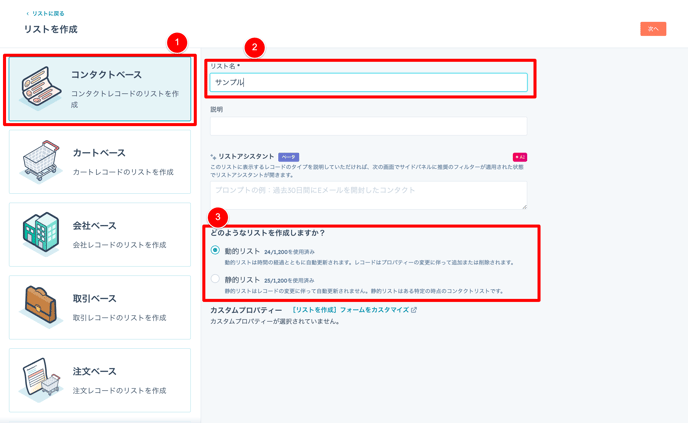Open the フォームをカスタマイズ link
This screenshot has width=688, height=423.
click(351, 310)
